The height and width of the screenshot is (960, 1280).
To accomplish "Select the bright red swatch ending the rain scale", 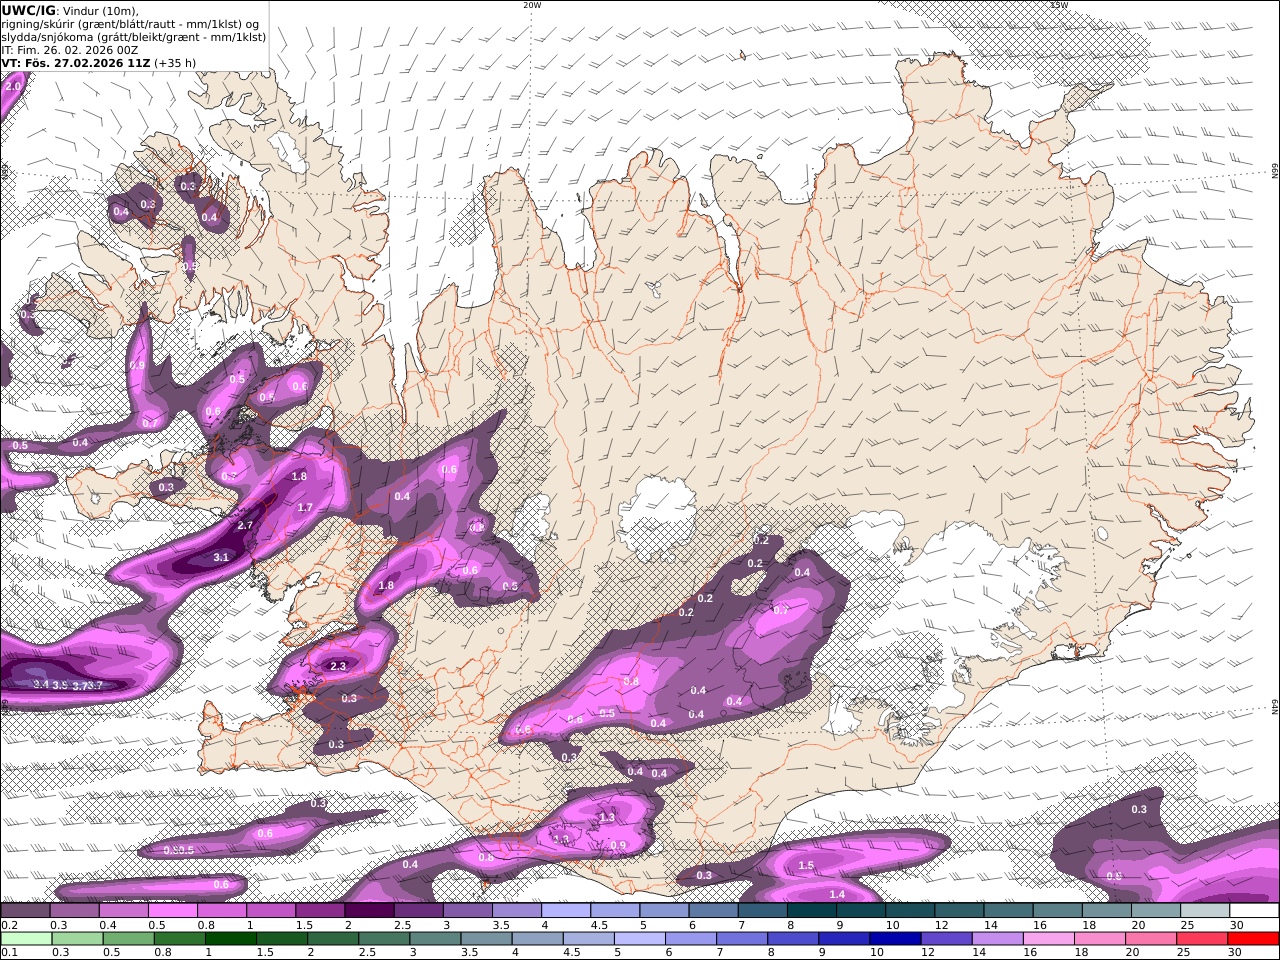I will 1254,939.
